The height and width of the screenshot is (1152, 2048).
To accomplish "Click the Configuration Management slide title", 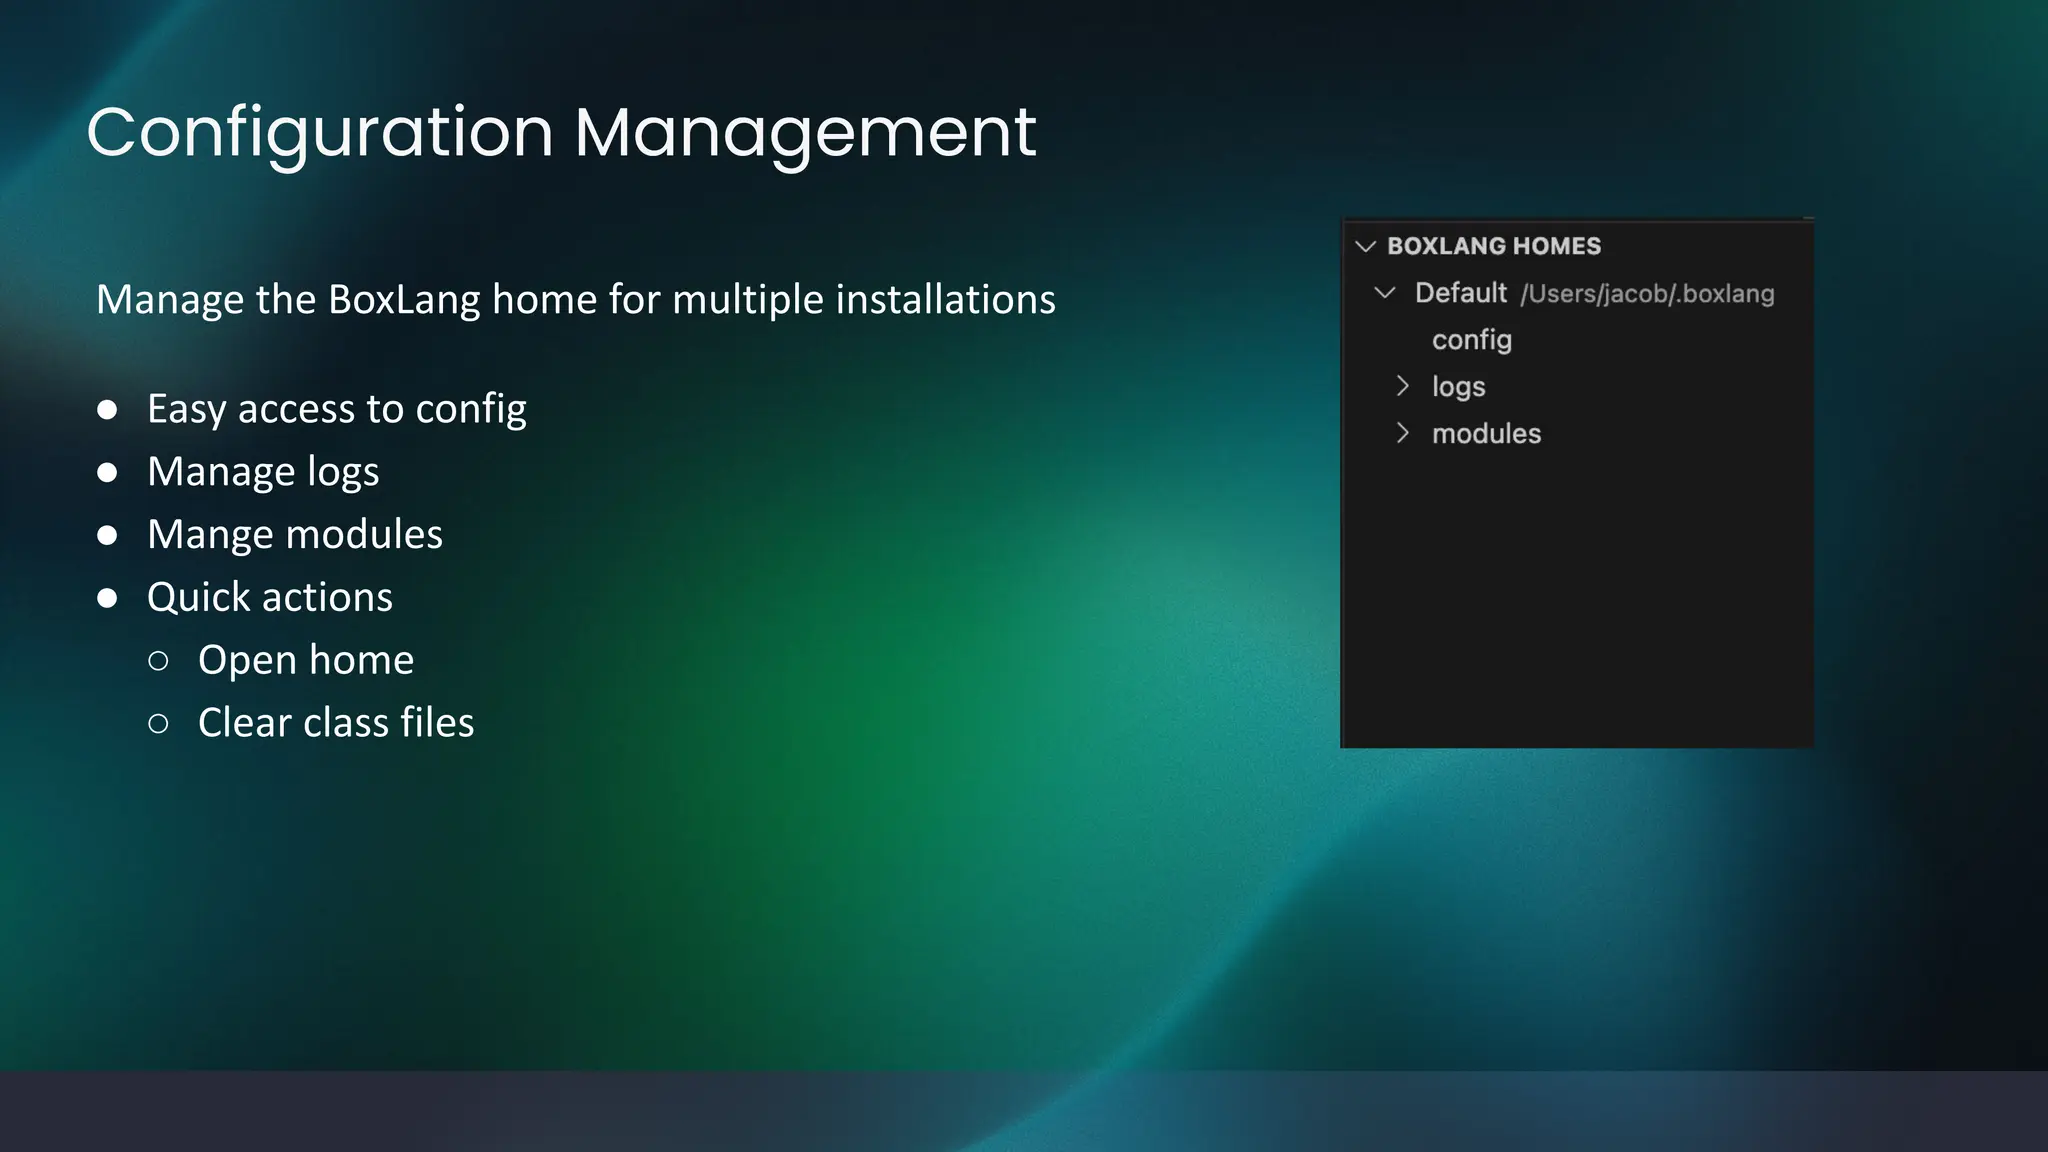I will tap(561, 132).
